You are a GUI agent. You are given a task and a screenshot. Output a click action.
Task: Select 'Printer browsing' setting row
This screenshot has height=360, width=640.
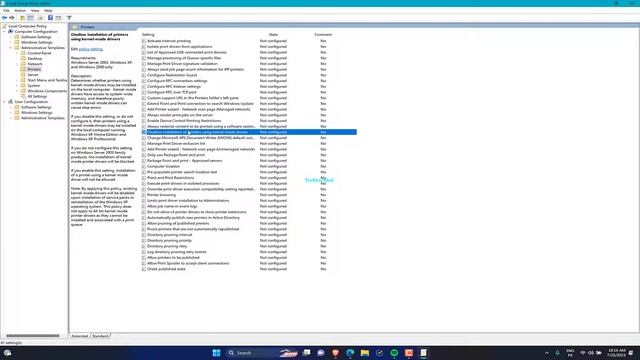point(249,195)
